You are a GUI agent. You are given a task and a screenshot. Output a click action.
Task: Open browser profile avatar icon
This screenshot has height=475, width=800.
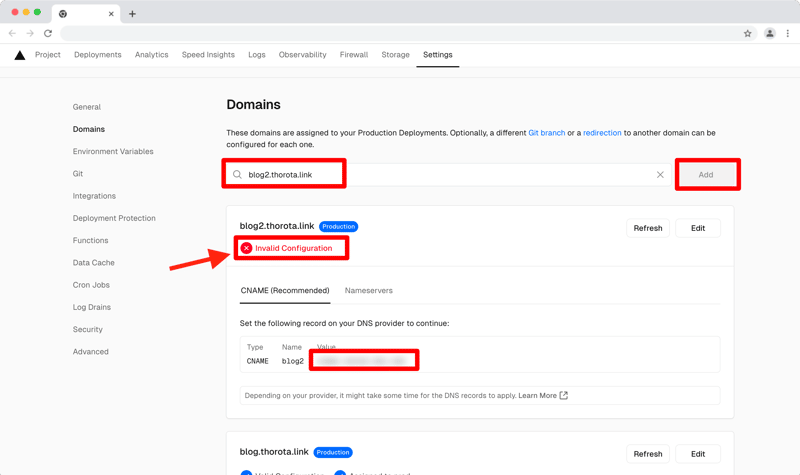[769, 34]
